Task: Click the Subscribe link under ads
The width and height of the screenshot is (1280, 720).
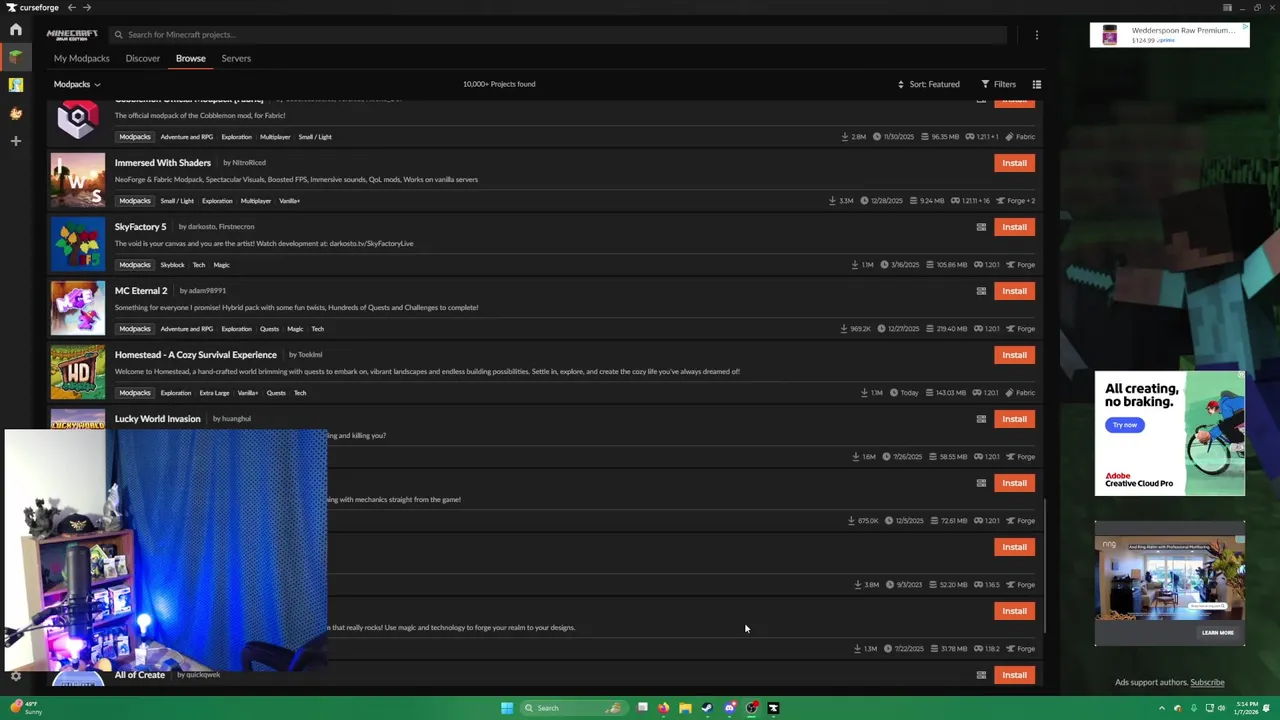Action: (x=1207, y=682)
